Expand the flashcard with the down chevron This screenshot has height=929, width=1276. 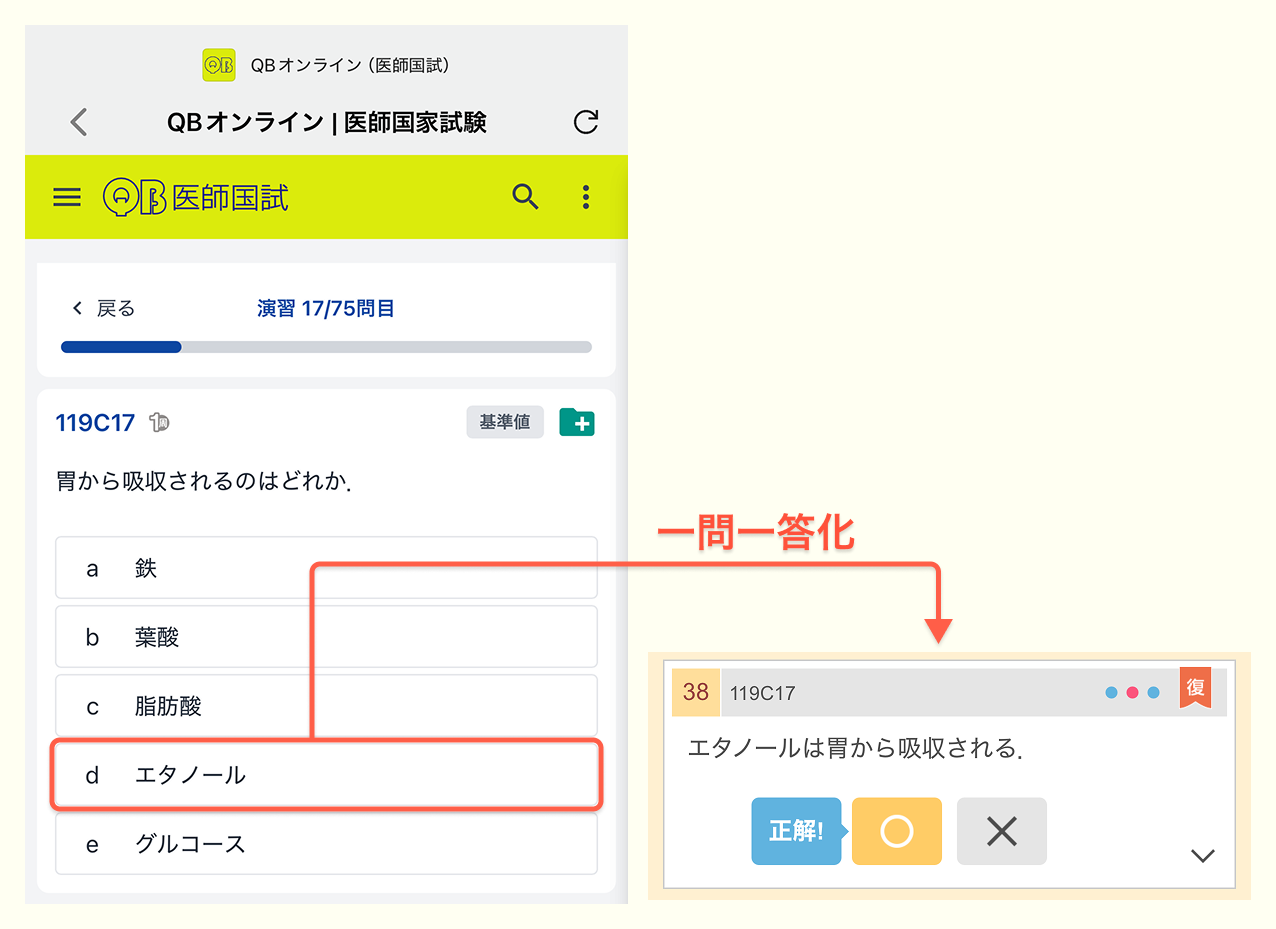1202,856
